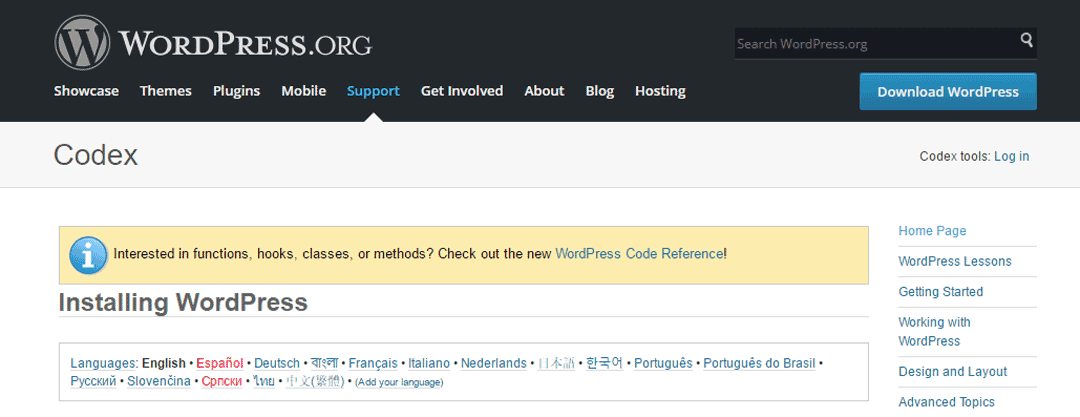The height and width of the screenshot is (417, 1080).
Task: Select the Српски language link
Action: click(x=222, y=381)
